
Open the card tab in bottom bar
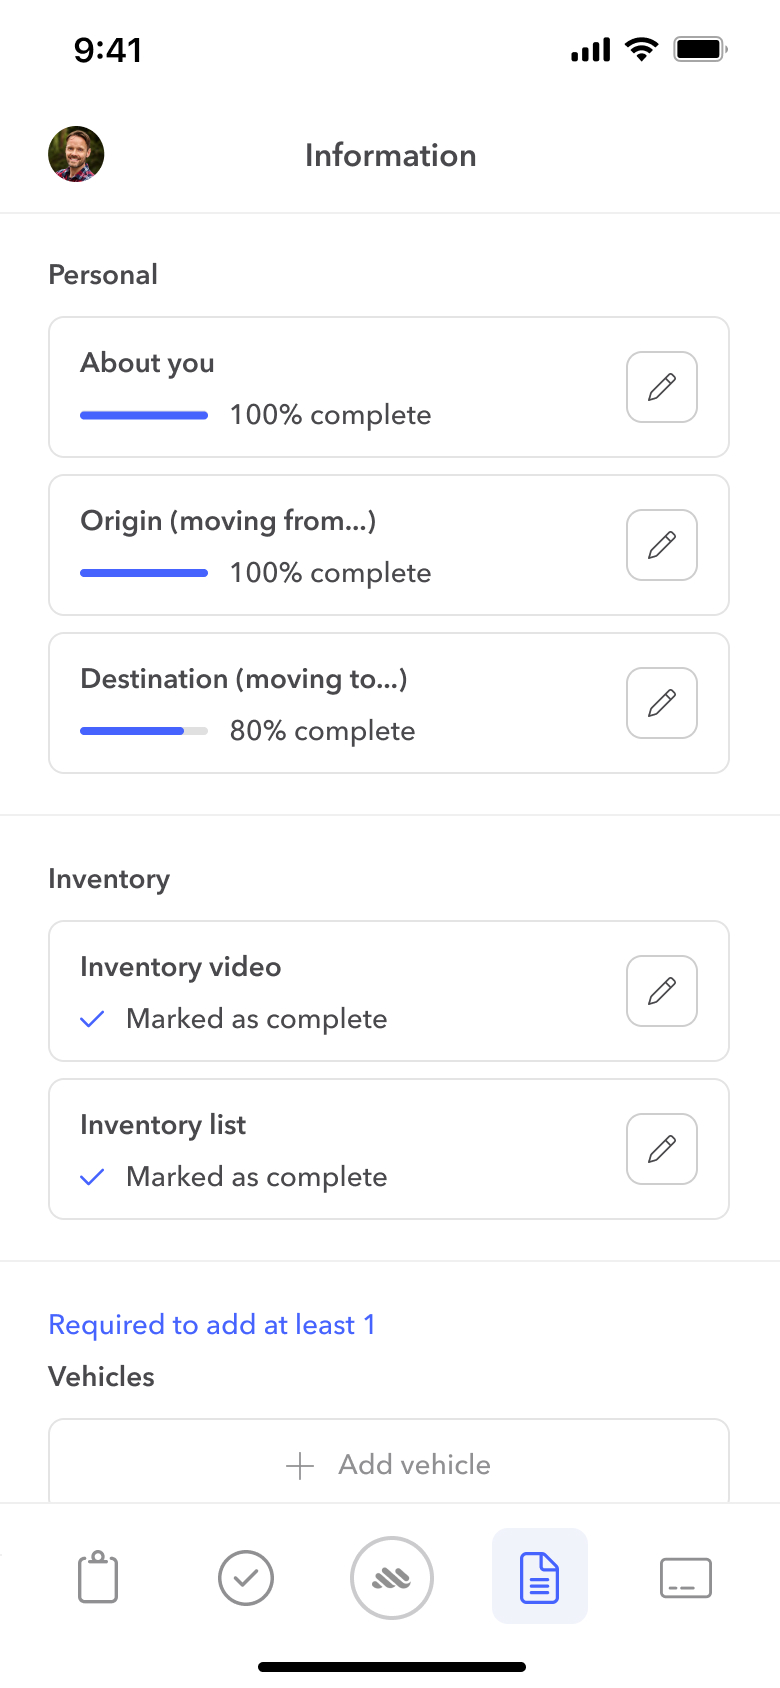(686, 1578)
